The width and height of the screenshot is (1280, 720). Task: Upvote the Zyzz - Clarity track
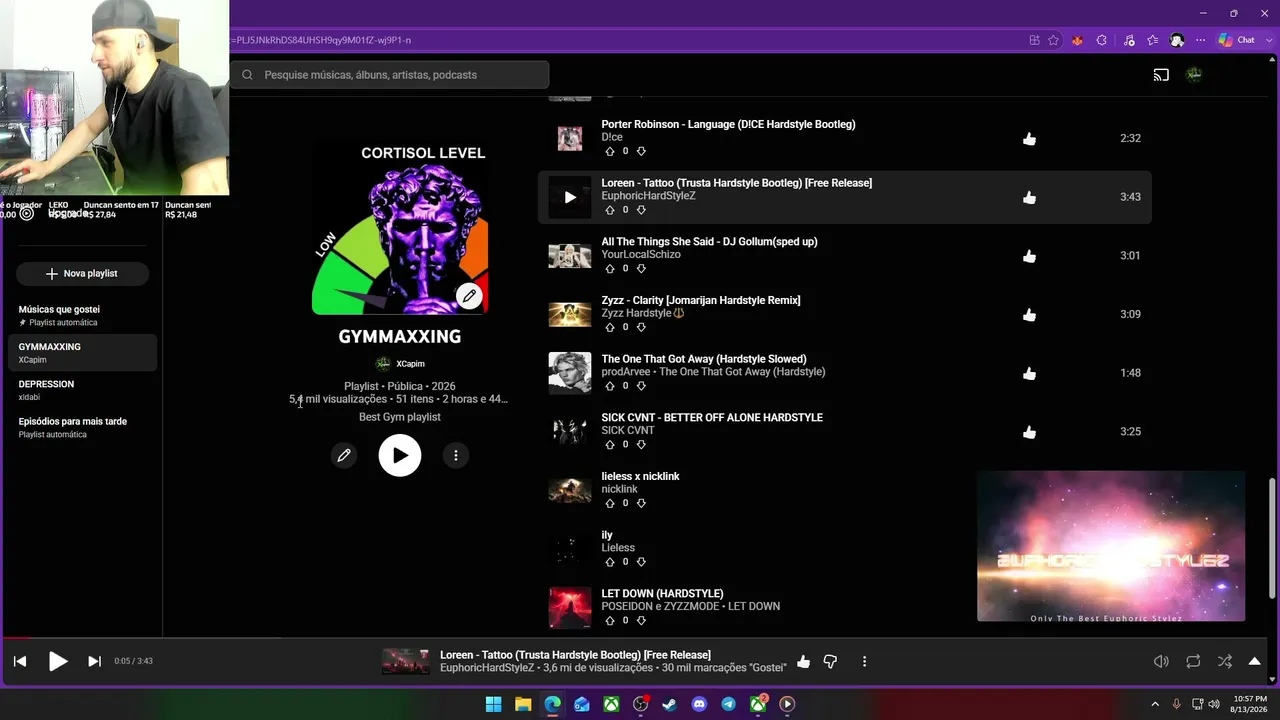tap(610, 327)
